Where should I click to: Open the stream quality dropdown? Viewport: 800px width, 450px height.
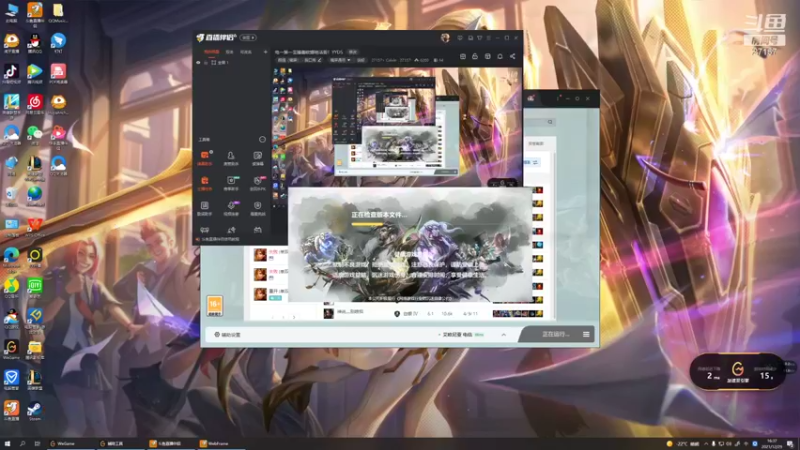[x=340, y=60]
